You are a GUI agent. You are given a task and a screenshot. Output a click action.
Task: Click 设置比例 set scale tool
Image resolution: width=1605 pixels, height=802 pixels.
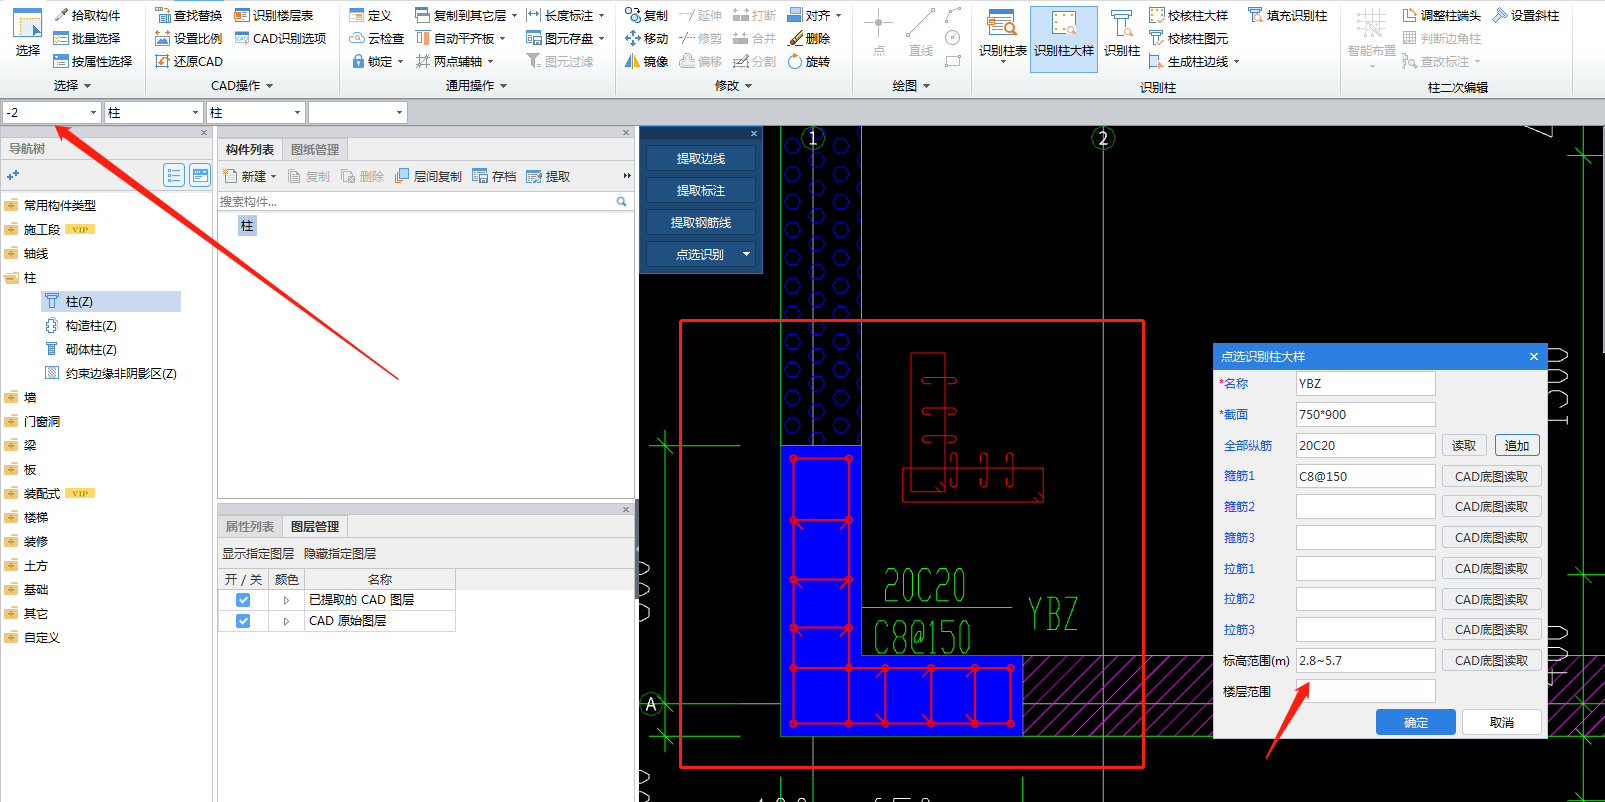point(189,38)
